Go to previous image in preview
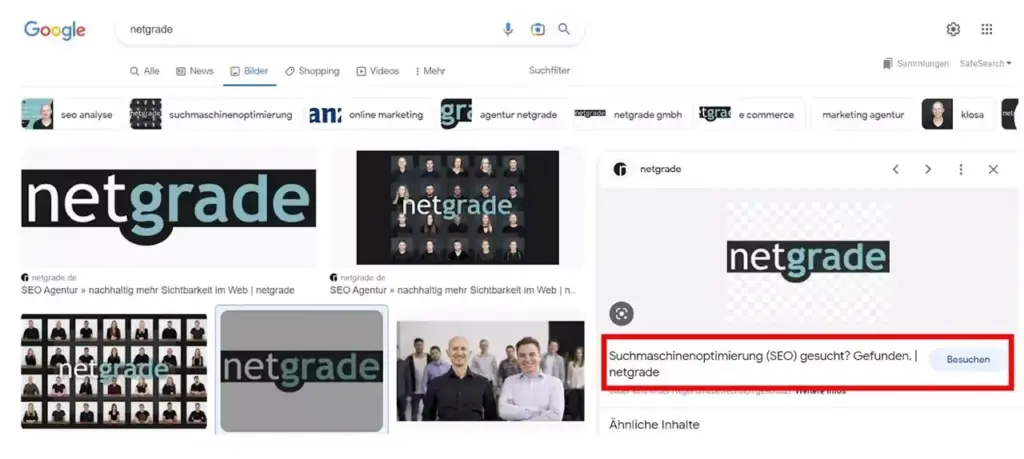The image size is (1024, 459). 896,169
